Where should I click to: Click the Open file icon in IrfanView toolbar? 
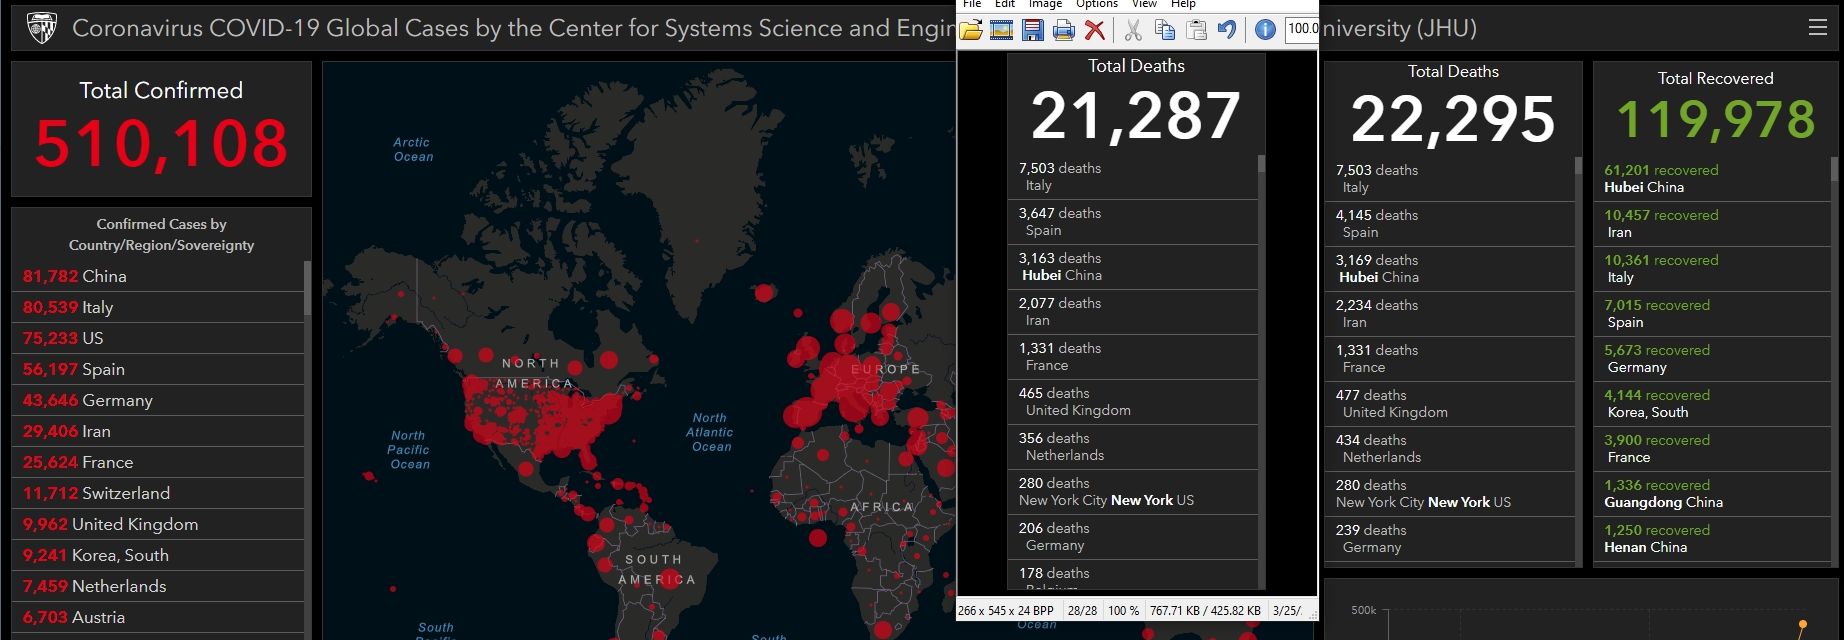click(971, 30)
